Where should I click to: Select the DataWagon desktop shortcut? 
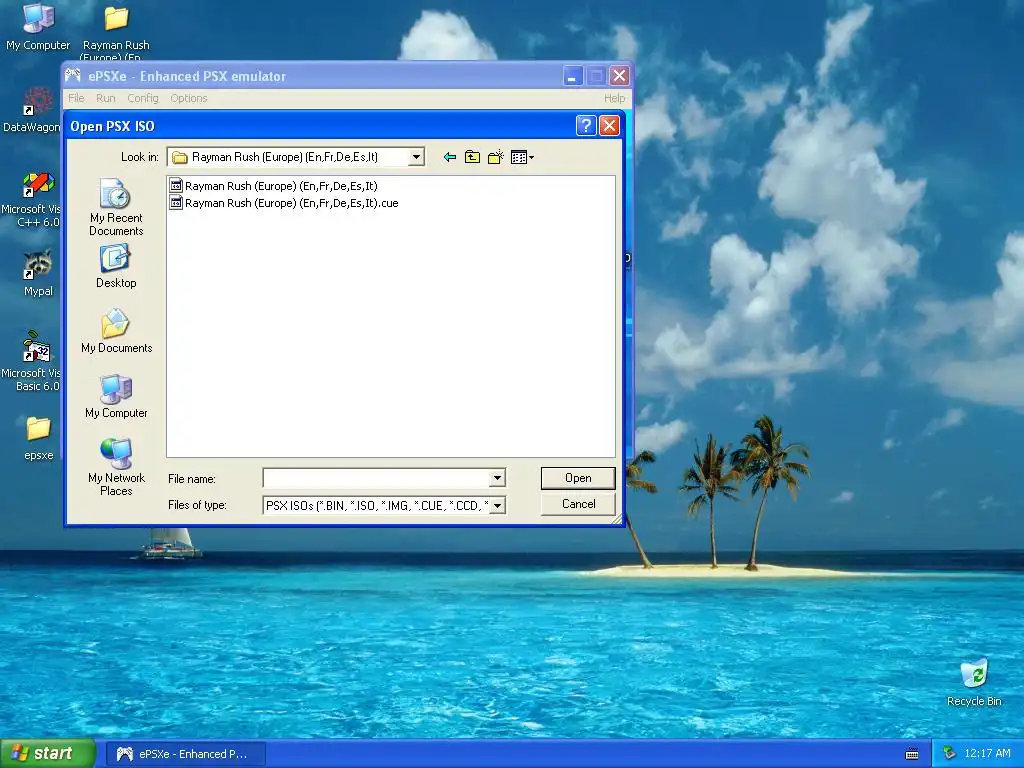31,110
